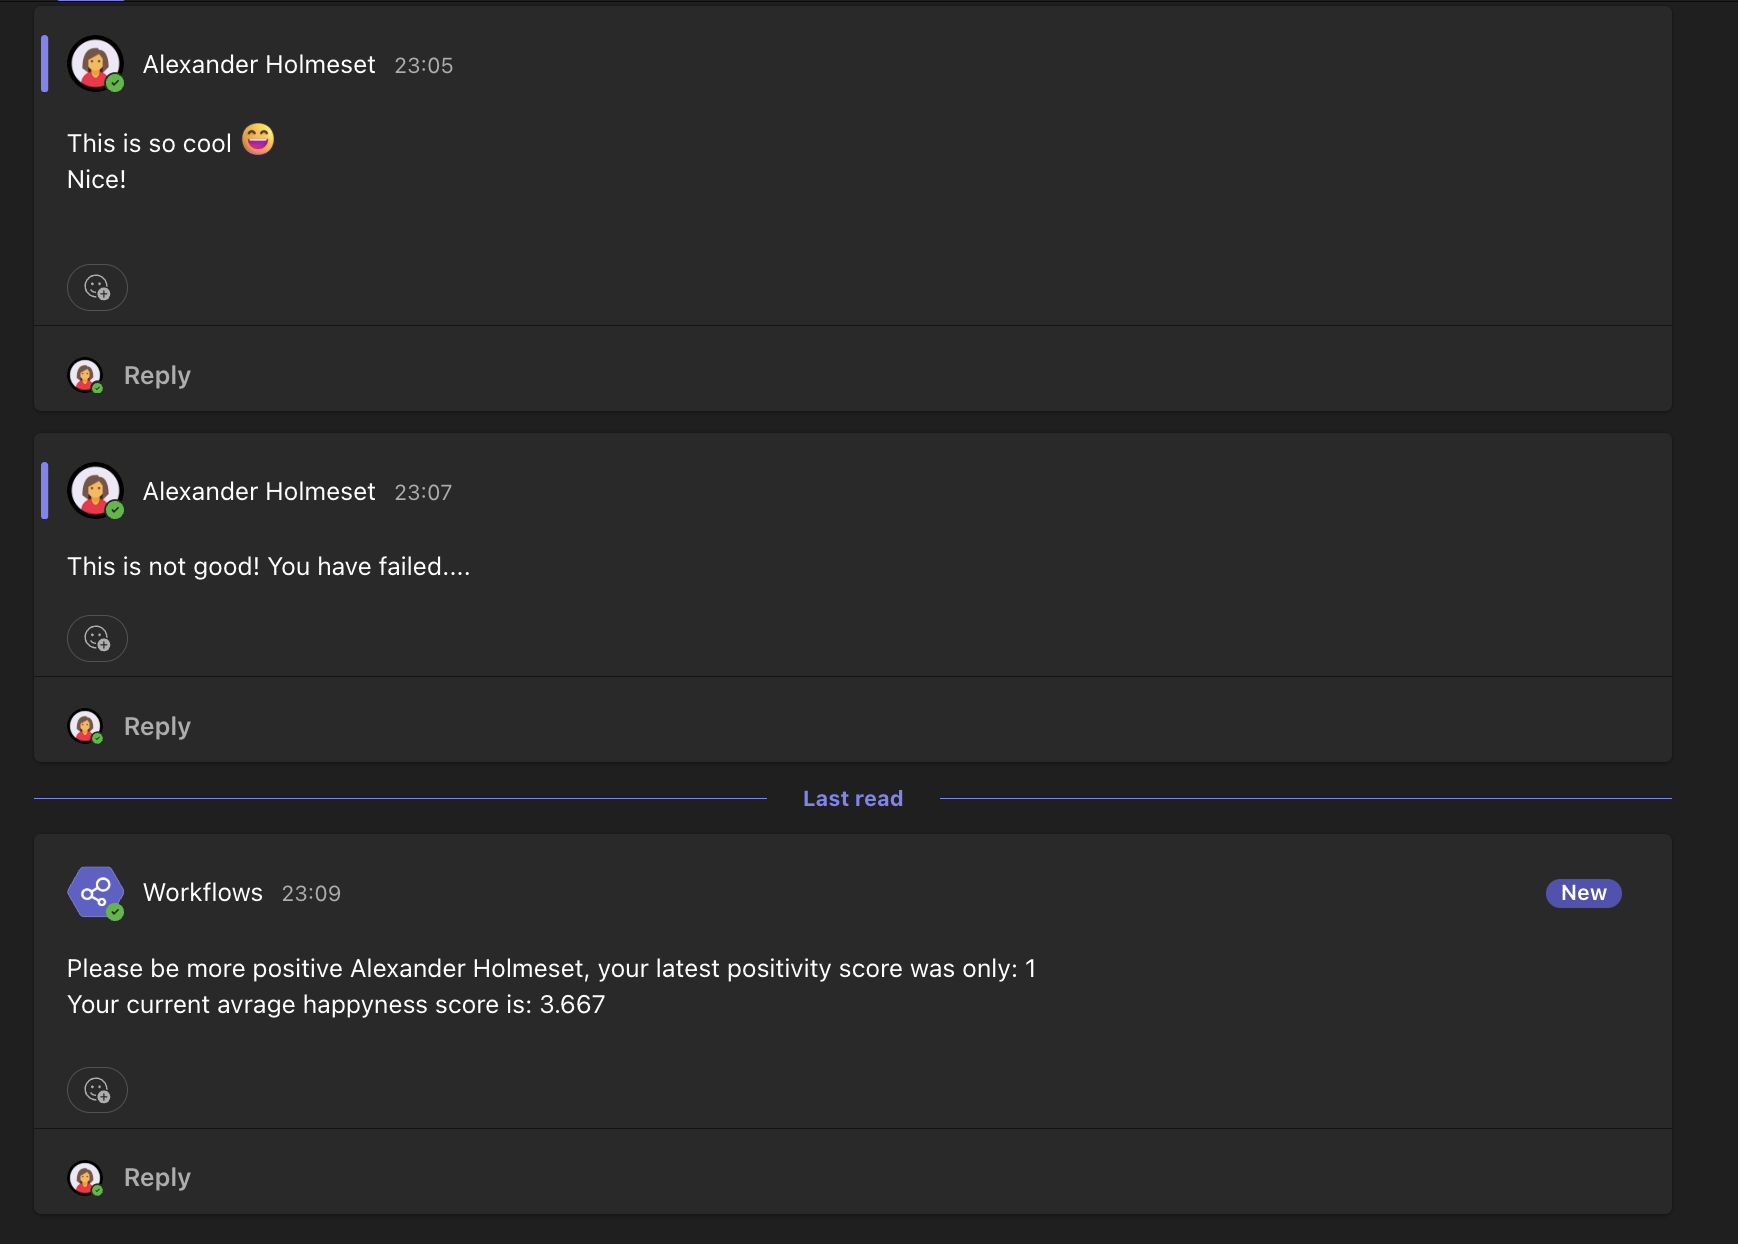Reply to the 'This is not good' thread
The image size is (1738, 1244).
click(157, 726)
